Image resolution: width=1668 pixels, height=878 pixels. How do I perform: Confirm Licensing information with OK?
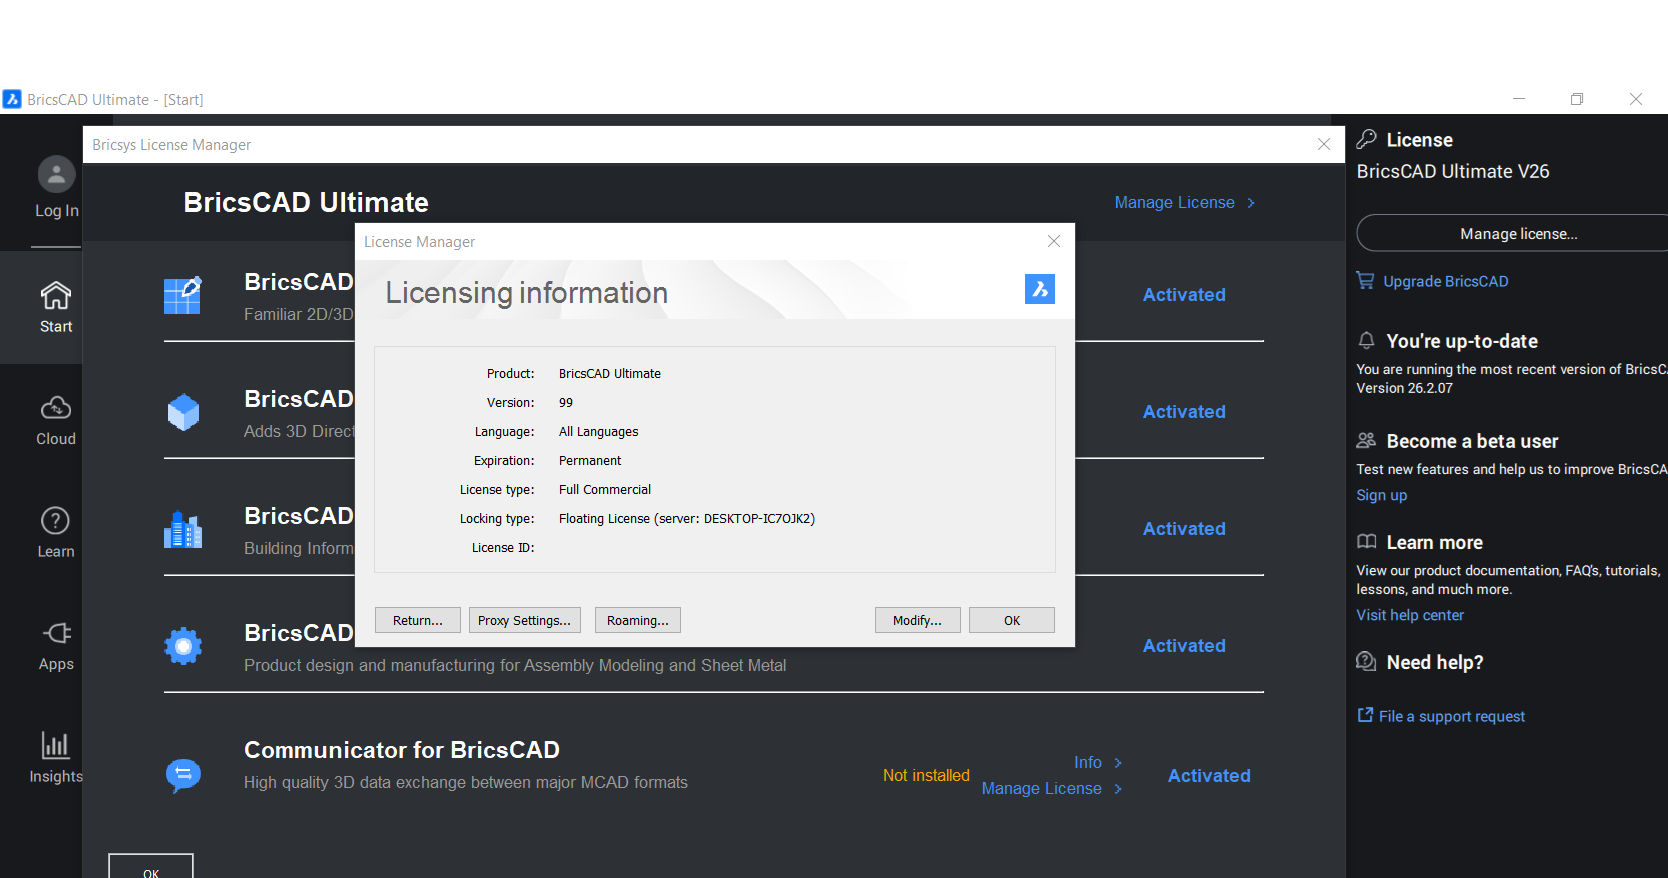tap(1012, 620)
